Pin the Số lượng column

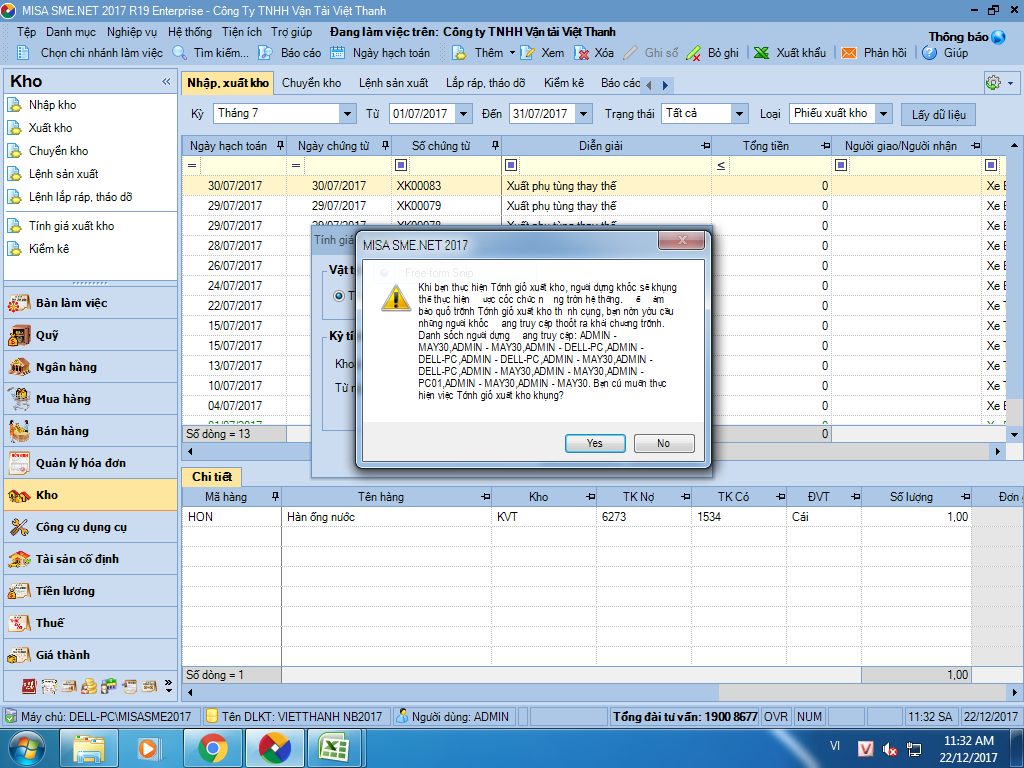965,497
